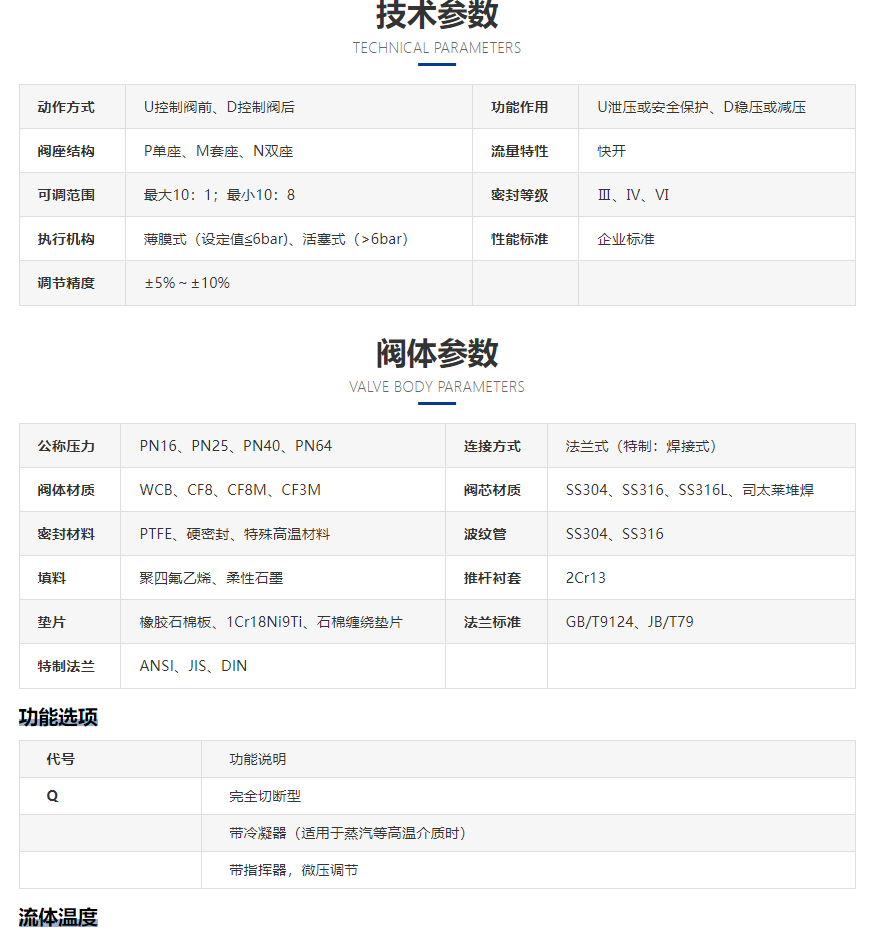Select the PN16、PN25、PN40、PN64 pressure values
Image resolution: width=890 pixels, height=930 pixels.
click(236, 446)
